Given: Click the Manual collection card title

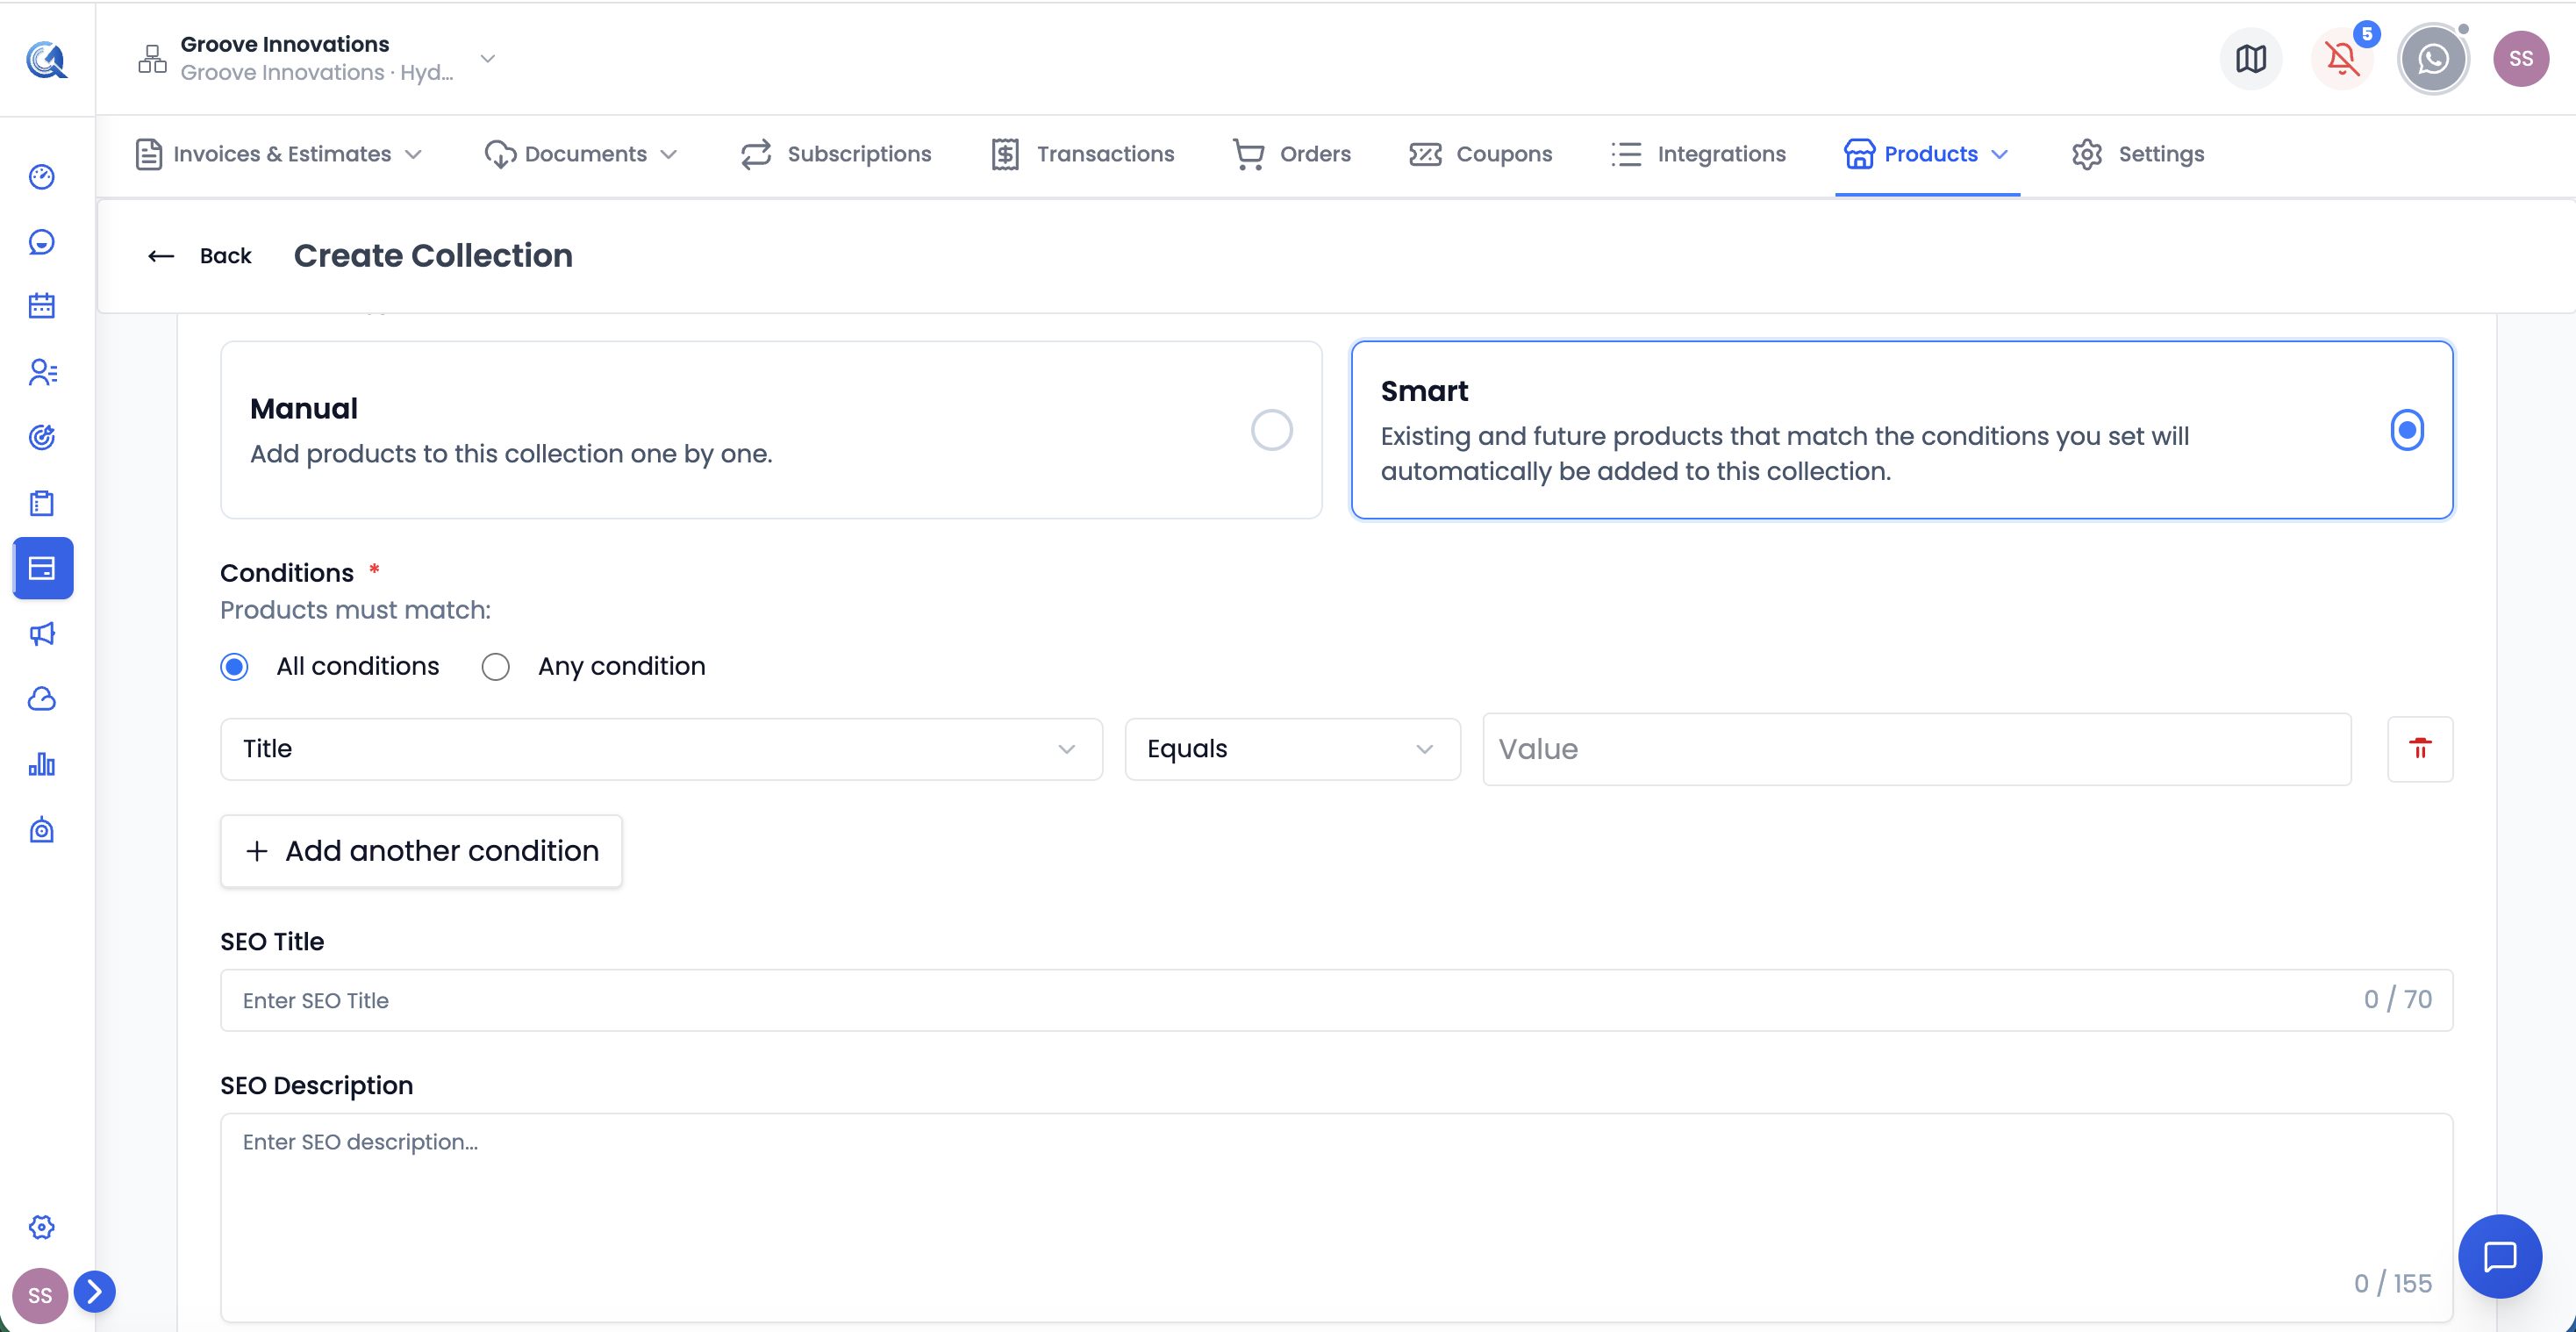Looking at the screenshot, I should point(304,408).
